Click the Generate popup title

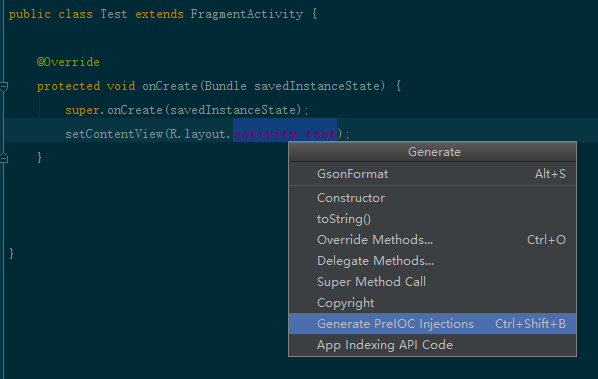click(x=434, y=152)
